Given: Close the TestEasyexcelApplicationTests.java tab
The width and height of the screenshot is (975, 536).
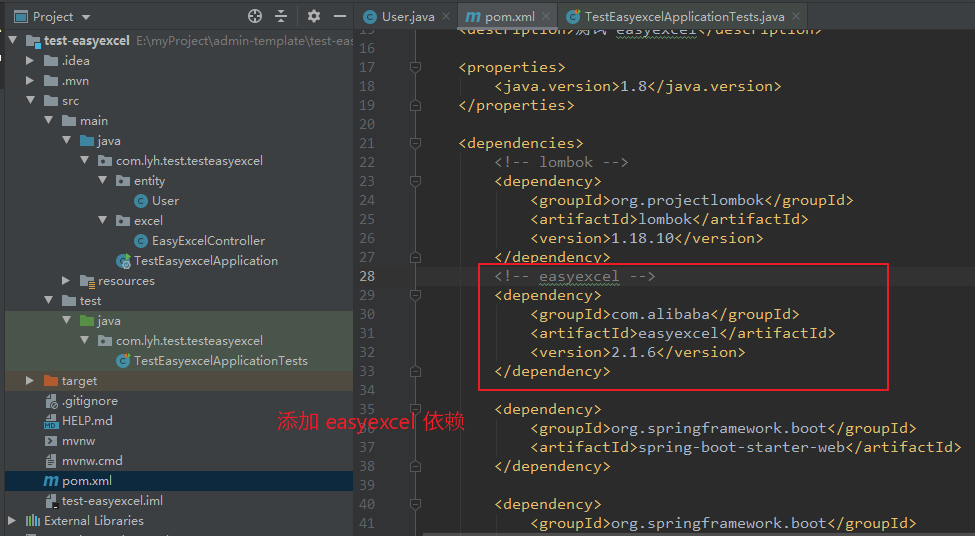Looking at the screenshot, I should pyautogui.click(x=796, y=16).
